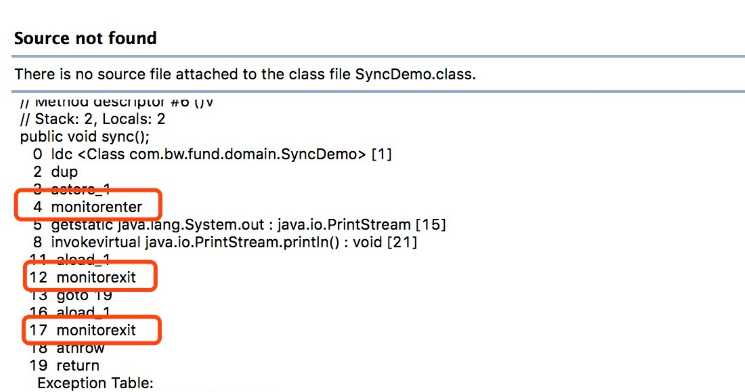Select the '17 monitorexit' instruction line

click(x=83, y=330)
